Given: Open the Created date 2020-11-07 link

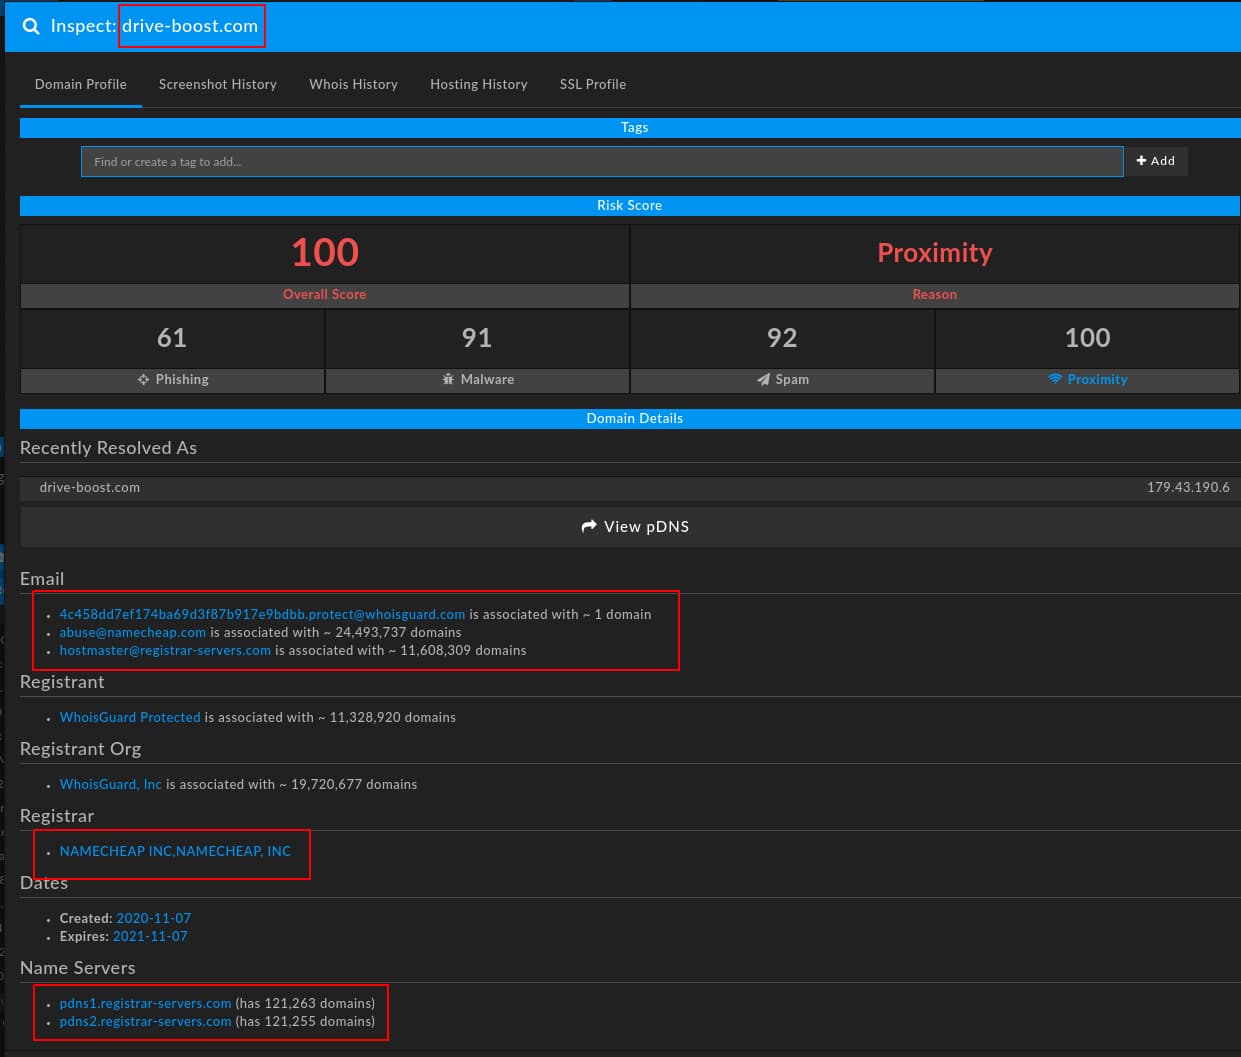Looking at the screenshot, I should pos(153,918).
